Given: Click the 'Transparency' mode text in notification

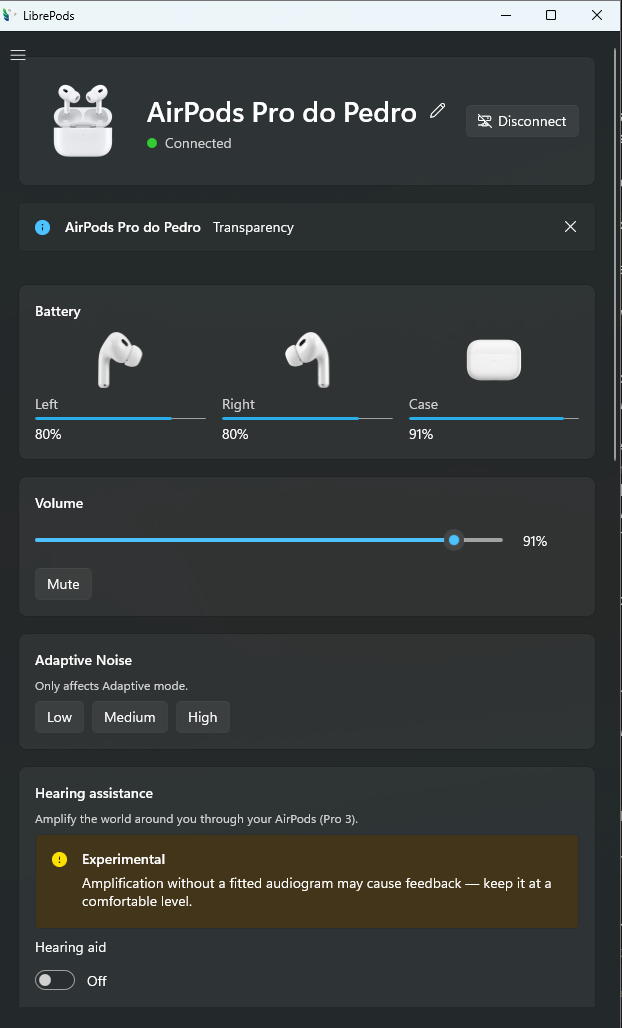Looking at the screenshot, I should click(x=253, y=227).
